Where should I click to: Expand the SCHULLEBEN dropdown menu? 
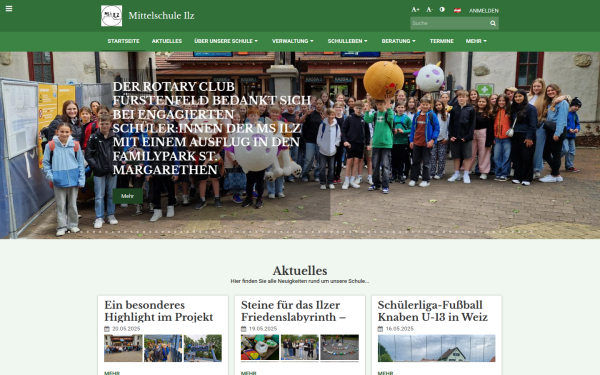tap(347, 41)
